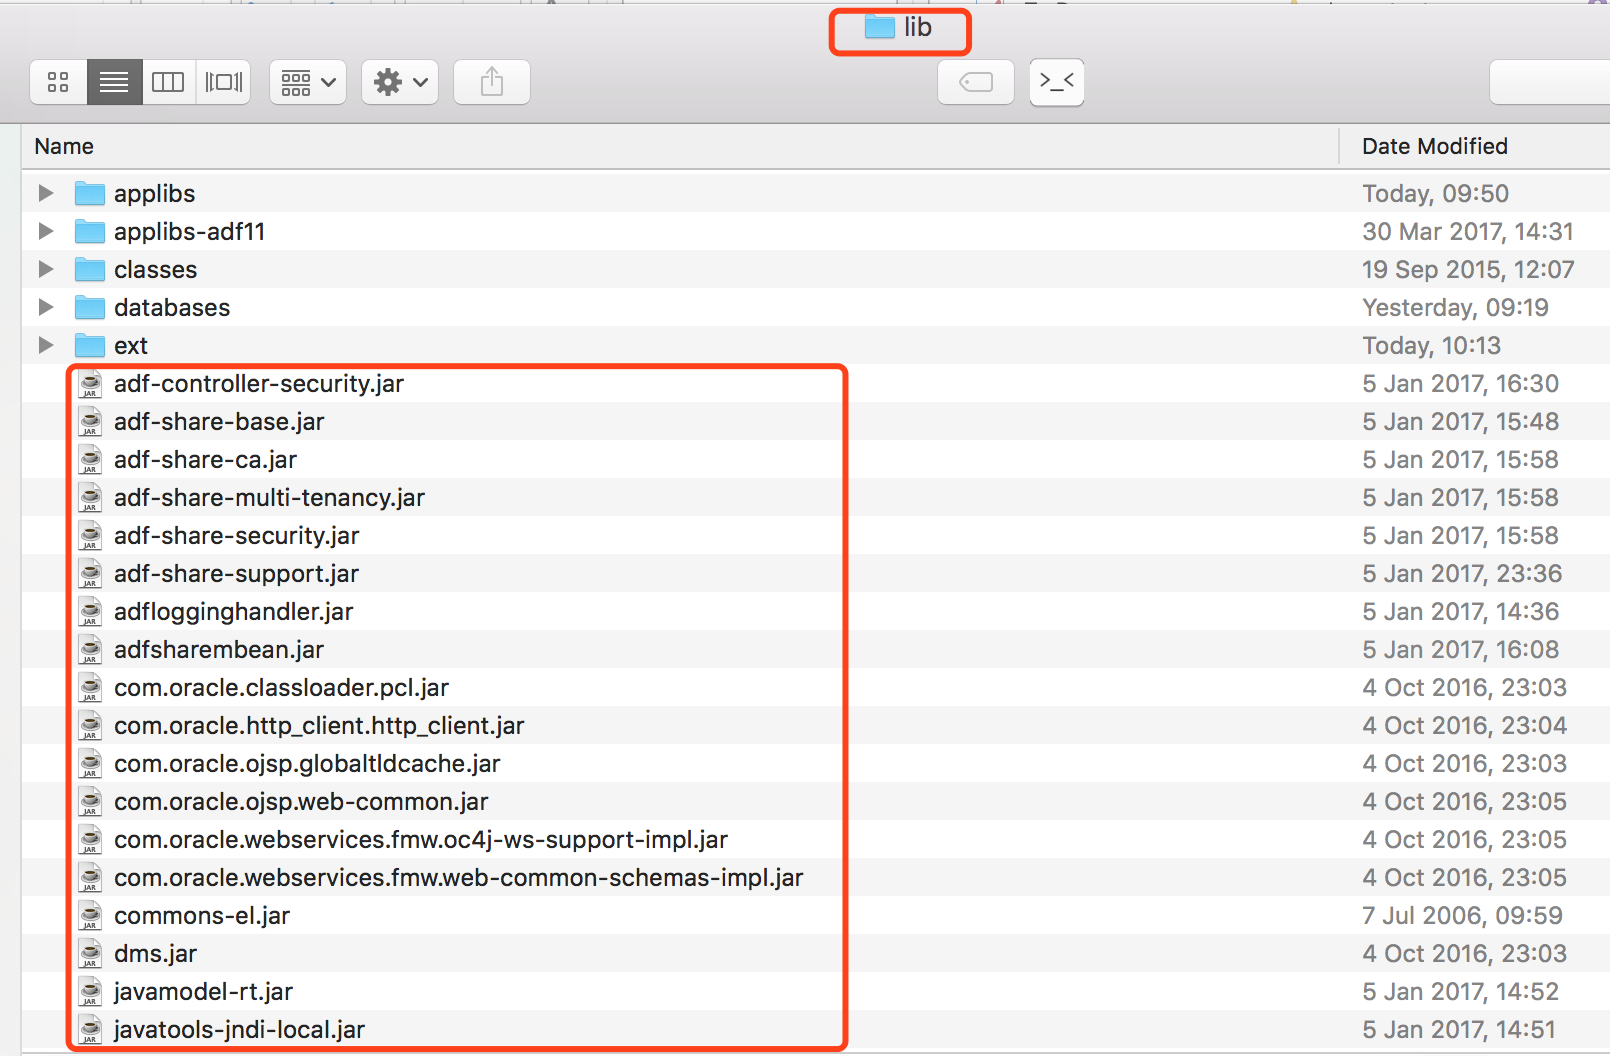Click the adf-share-multi-tenancy.jar file icon
Screen dimensions: 1610x1056
(91, 498)
